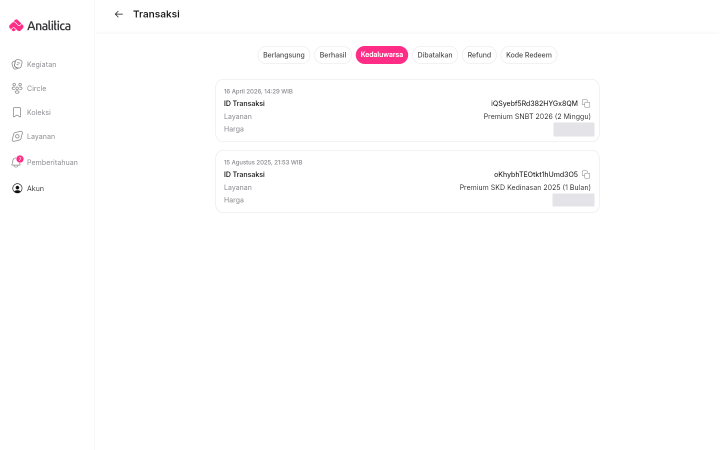Switch to the Refund tab

[479, 55]
